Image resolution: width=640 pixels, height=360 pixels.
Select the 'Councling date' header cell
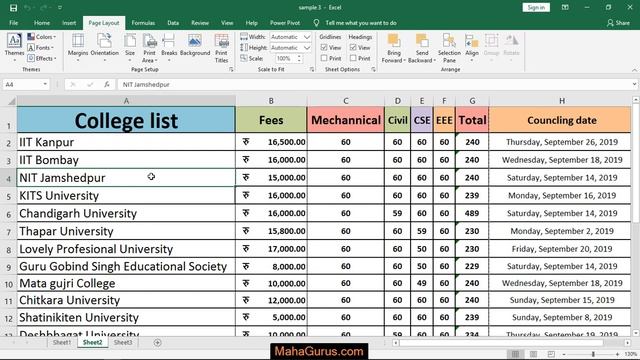pyautogui.click(x=561, y=120)
